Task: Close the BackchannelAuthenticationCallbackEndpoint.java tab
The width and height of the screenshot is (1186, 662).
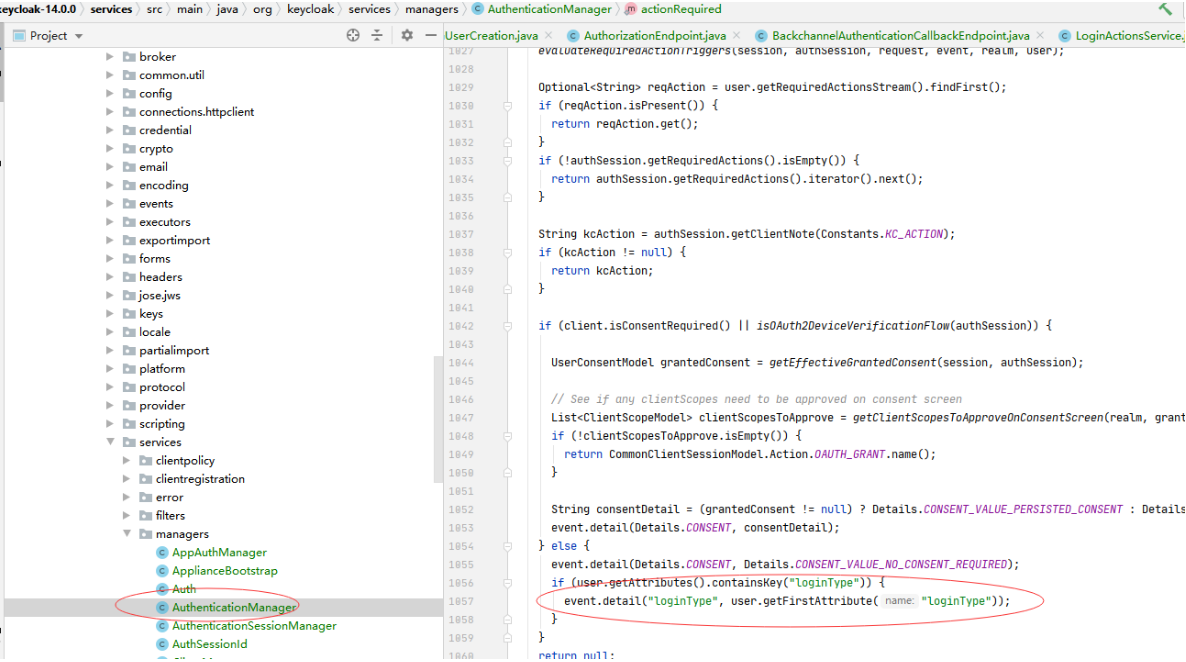Action: (x=1040, y=36)
